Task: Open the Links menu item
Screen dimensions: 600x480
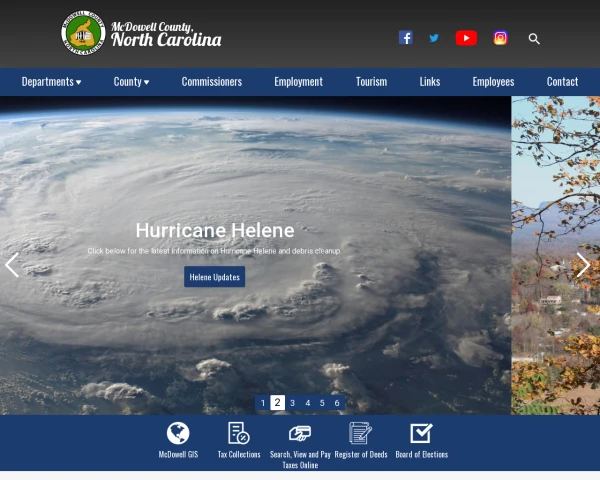Action: (430, 82)
